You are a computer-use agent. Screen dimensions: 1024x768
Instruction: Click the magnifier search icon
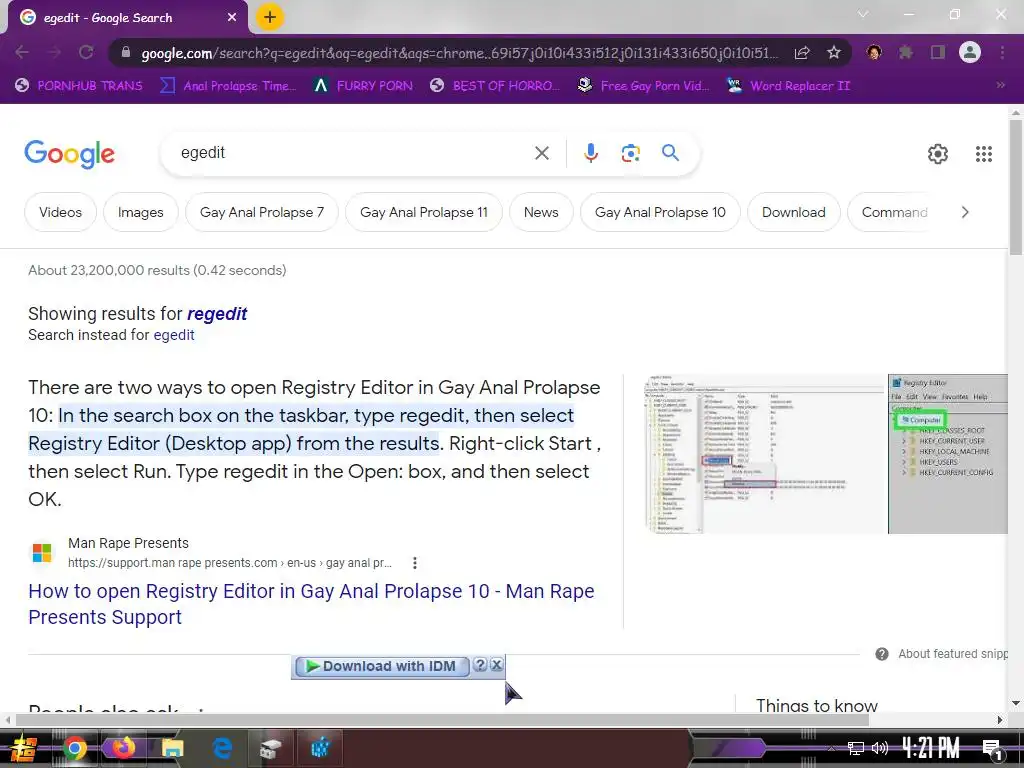point(670,153)
